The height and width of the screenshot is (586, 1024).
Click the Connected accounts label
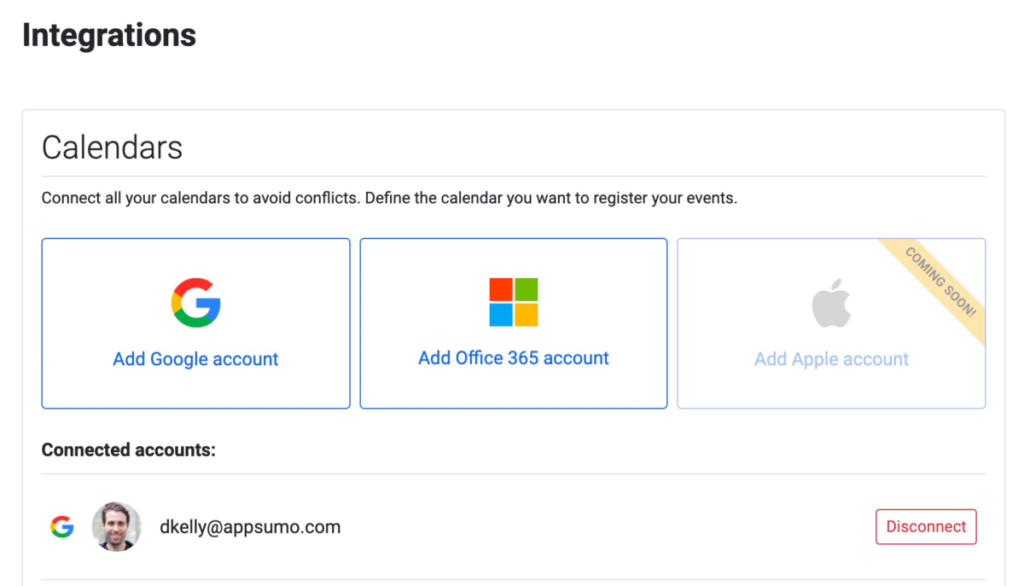[x=129, y=450]
